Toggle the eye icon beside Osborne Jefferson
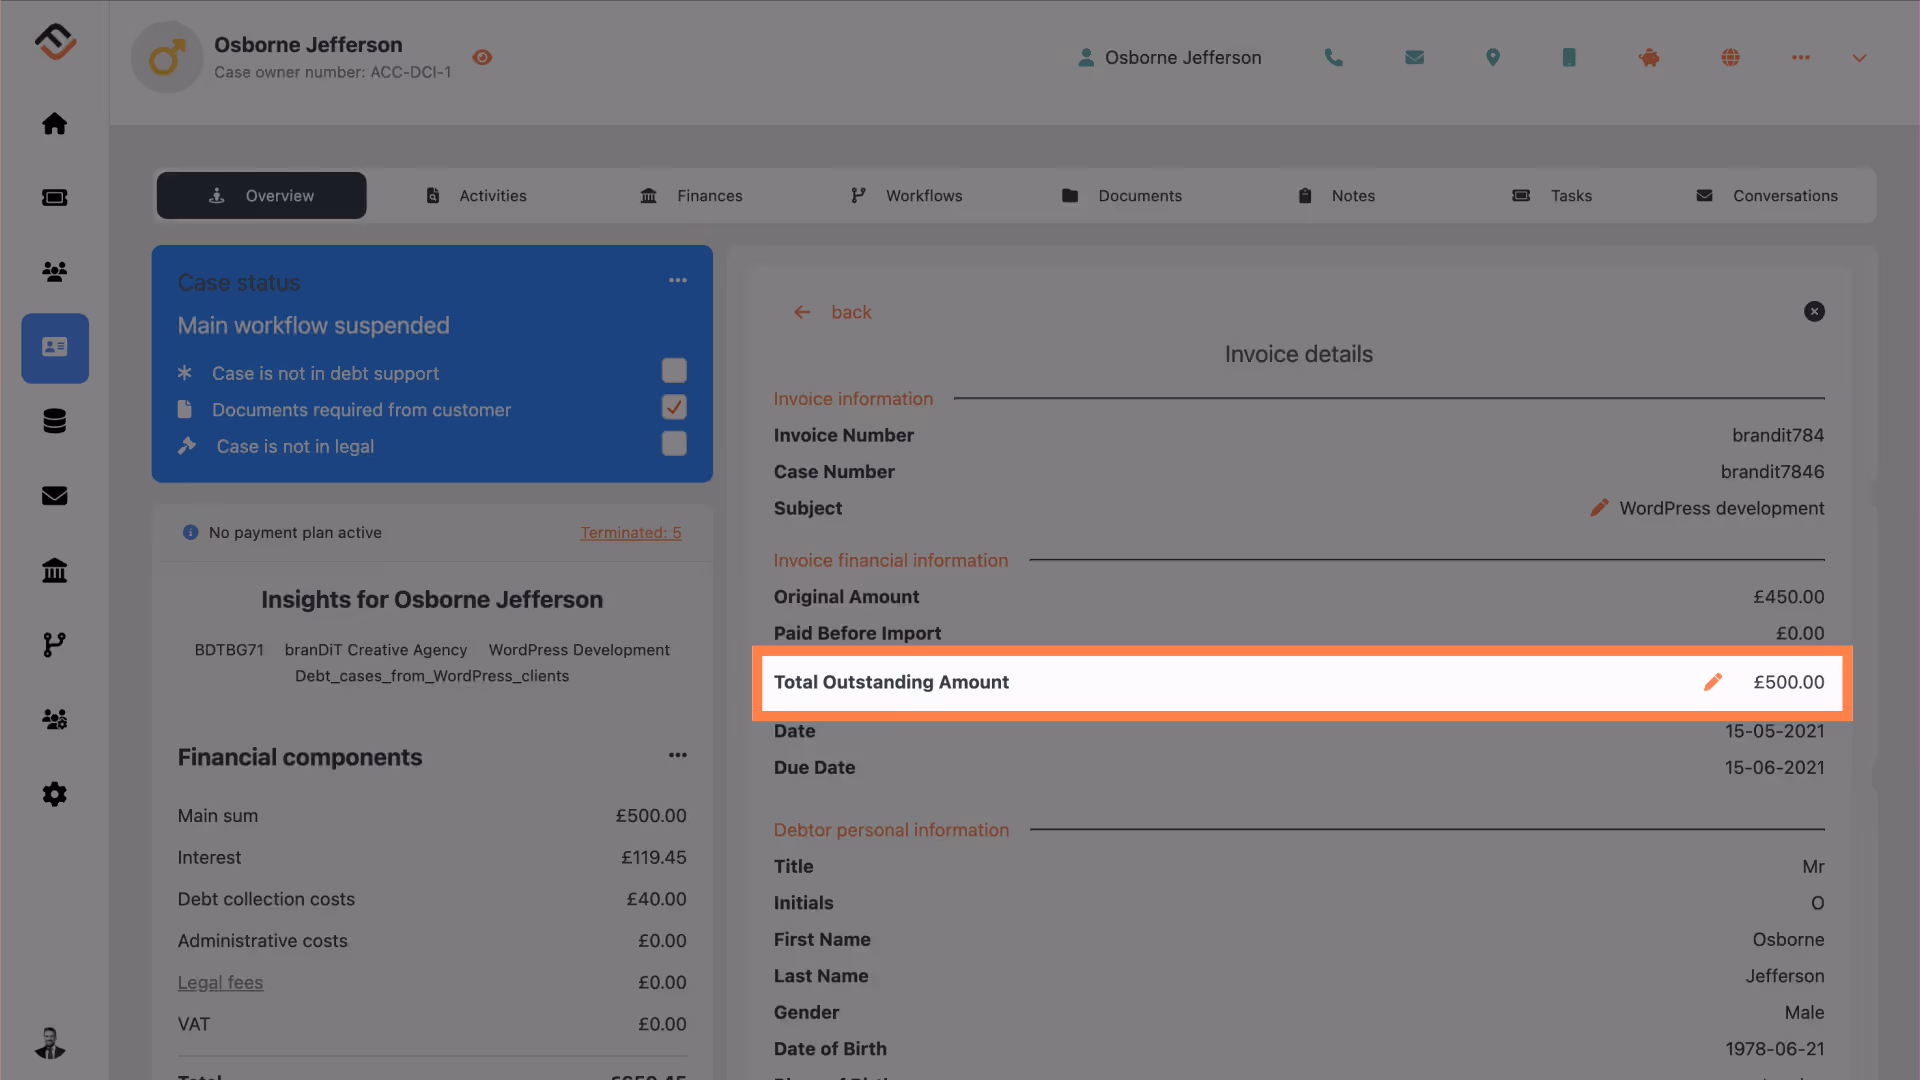The height and width of the screenshot is (1080, 1920). (482, 58)
